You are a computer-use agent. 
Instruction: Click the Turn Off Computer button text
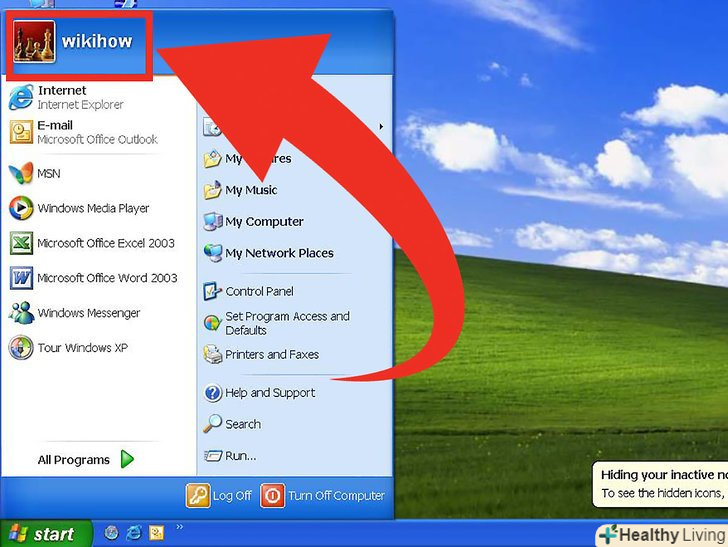337,496
